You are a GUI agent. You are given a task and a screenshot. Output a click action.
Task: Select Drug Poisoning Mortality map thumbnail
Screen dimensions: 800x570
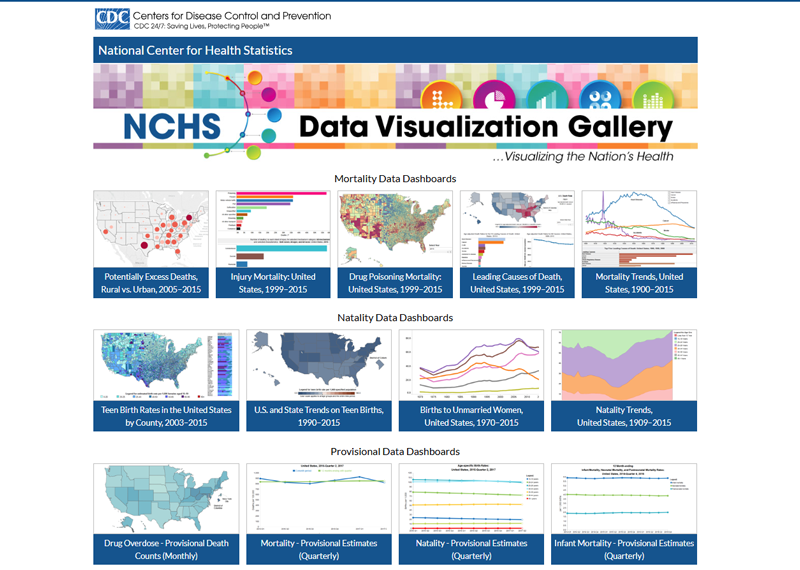click(394, 228)
